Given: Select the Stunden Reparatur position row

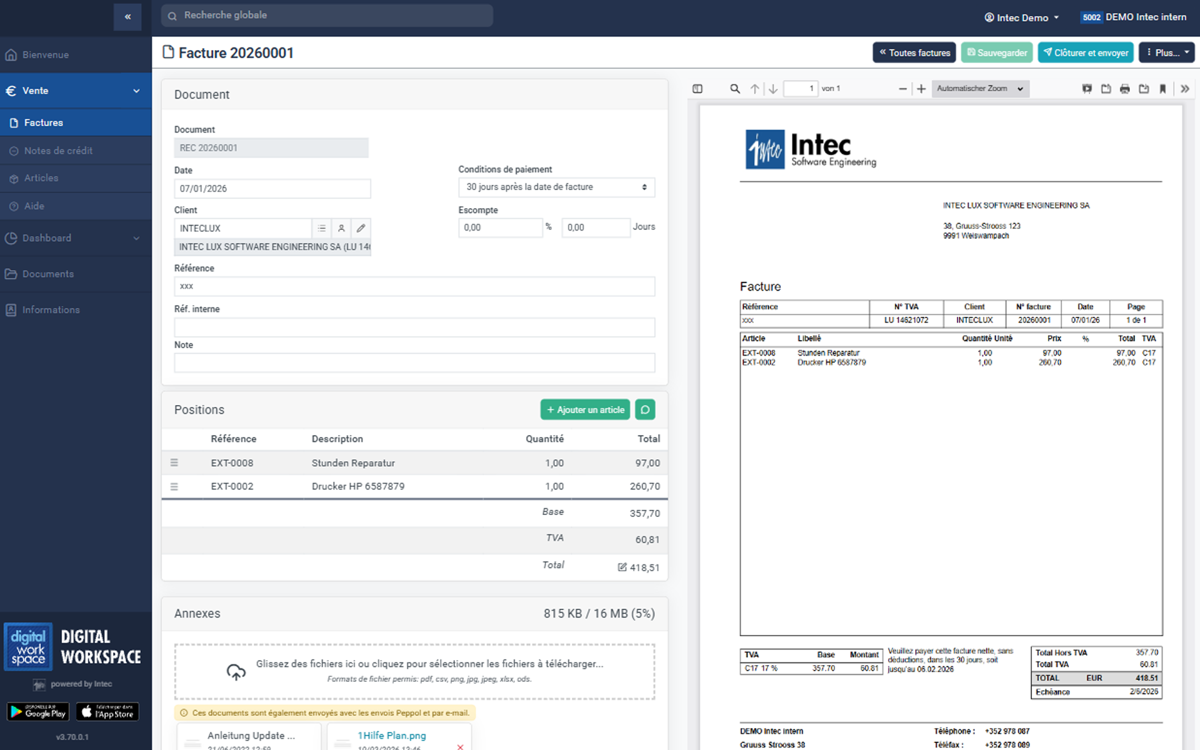Looking at the screenshot, I should coord(415,463).
